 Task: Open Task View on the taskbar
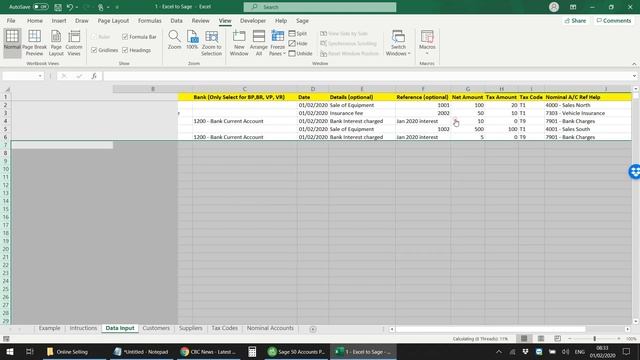pyautogui.click(x=29, y=351)
